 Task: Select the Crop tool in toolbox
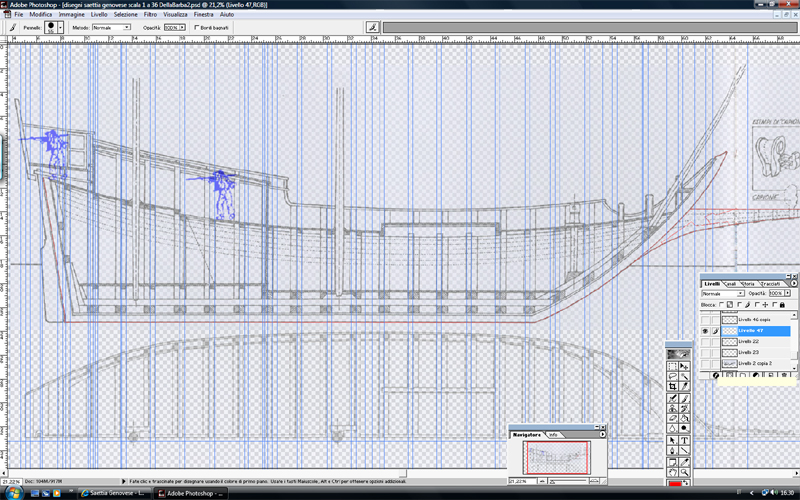point(673,385)
